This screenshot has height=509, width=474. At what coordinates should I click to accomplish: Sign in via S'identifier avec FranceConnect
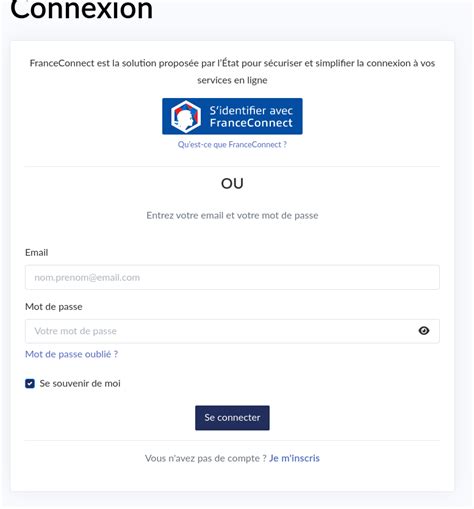coord(232,116)
